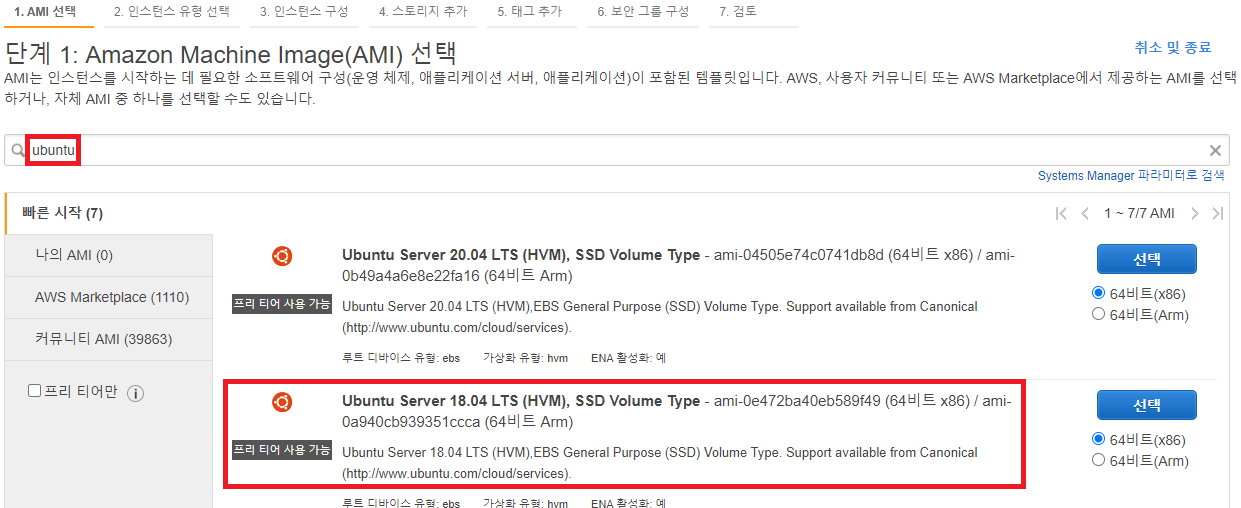Screen dimensions: 1241x508
Task: Click the 1 ~ 7/7 AMI pager text
Action: (1138, 213)
